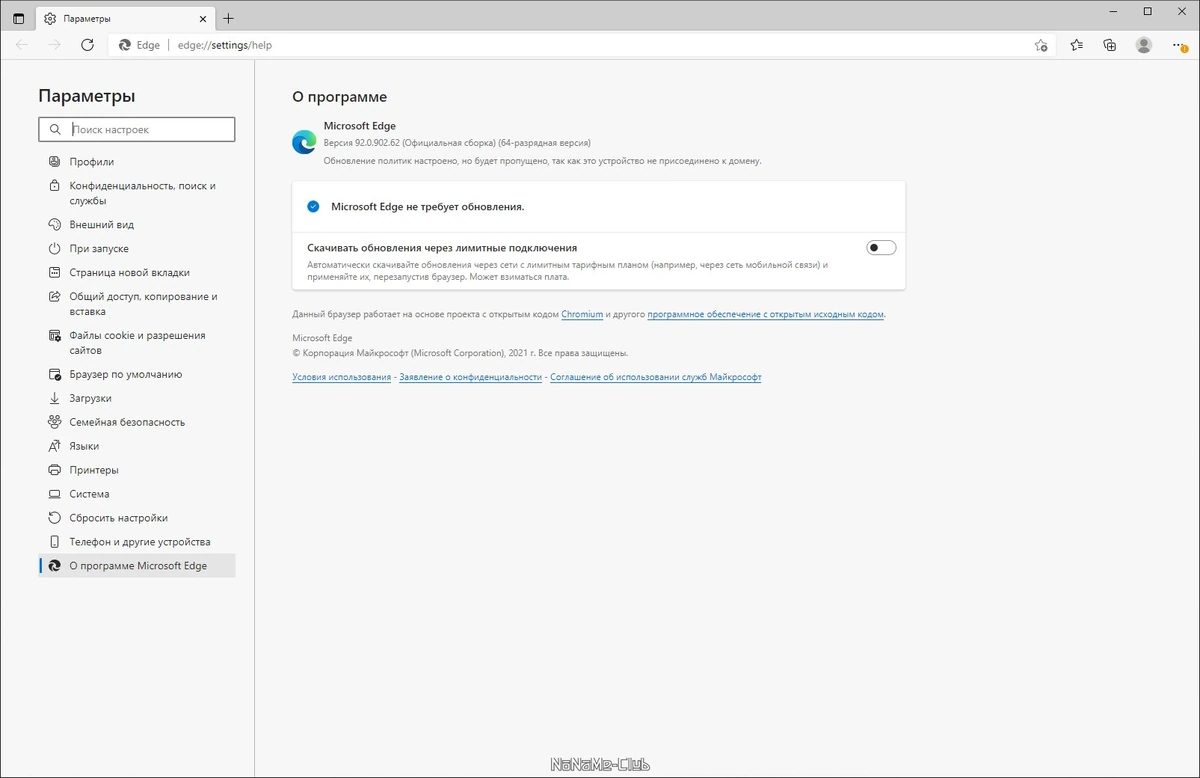Screen dimensions: 1200x778
Task: Open a new tab with plus button
Action: click(229, 18)
